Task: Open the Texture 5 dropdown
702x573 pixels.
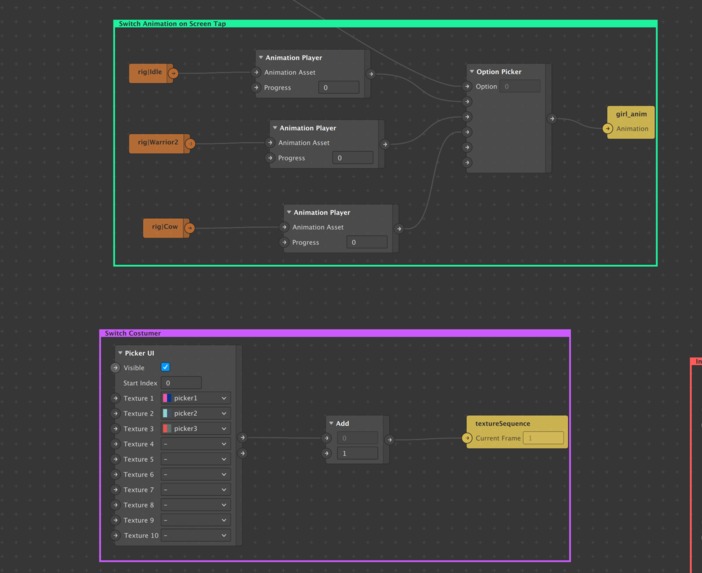Action: [196, 459]
